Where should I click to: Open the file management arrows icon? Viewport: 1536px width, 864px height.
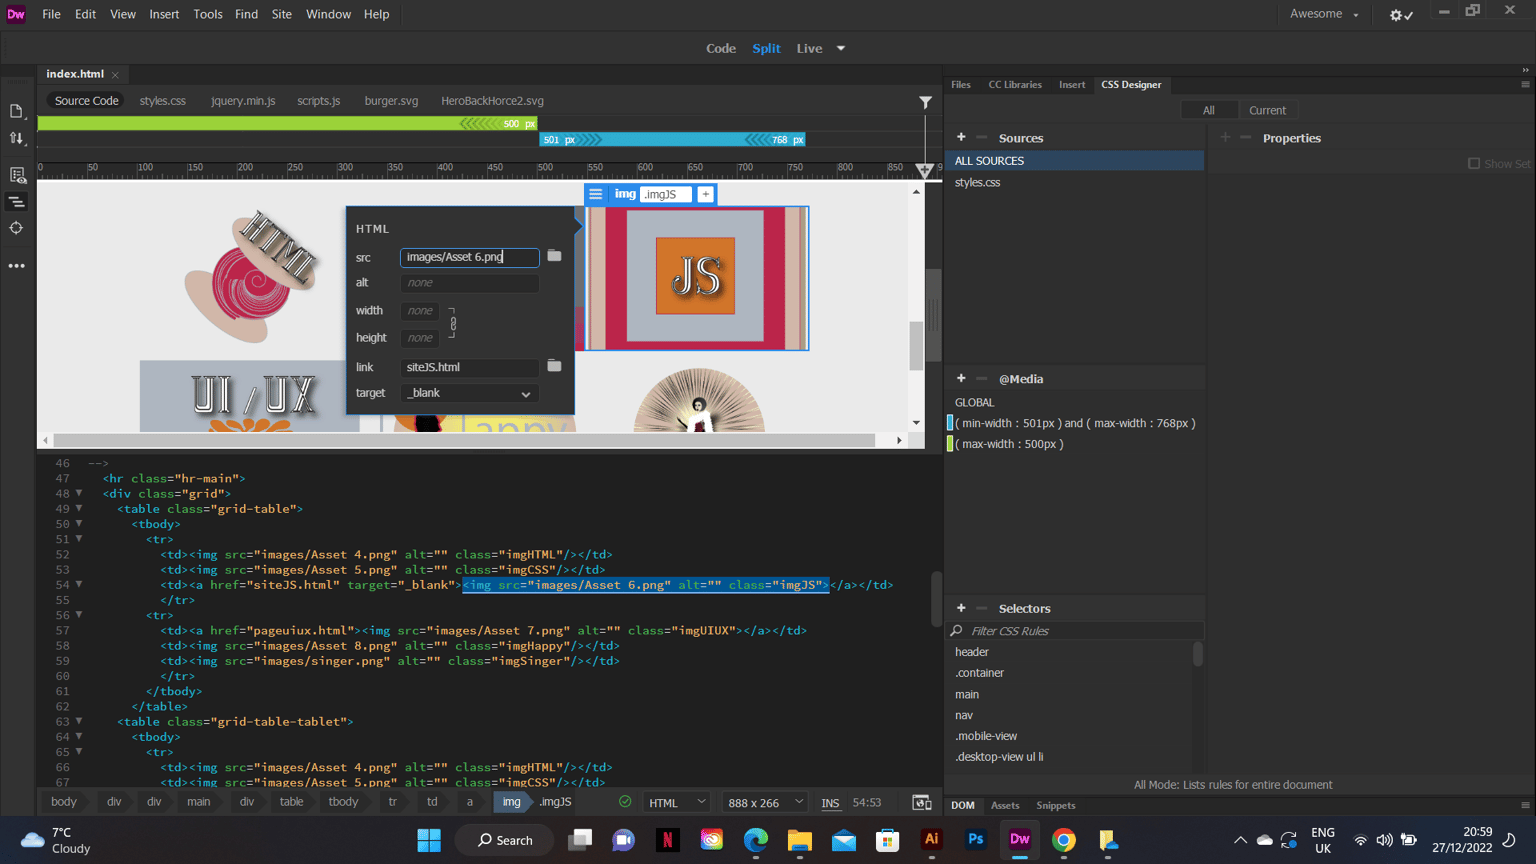tap(16, 138)
